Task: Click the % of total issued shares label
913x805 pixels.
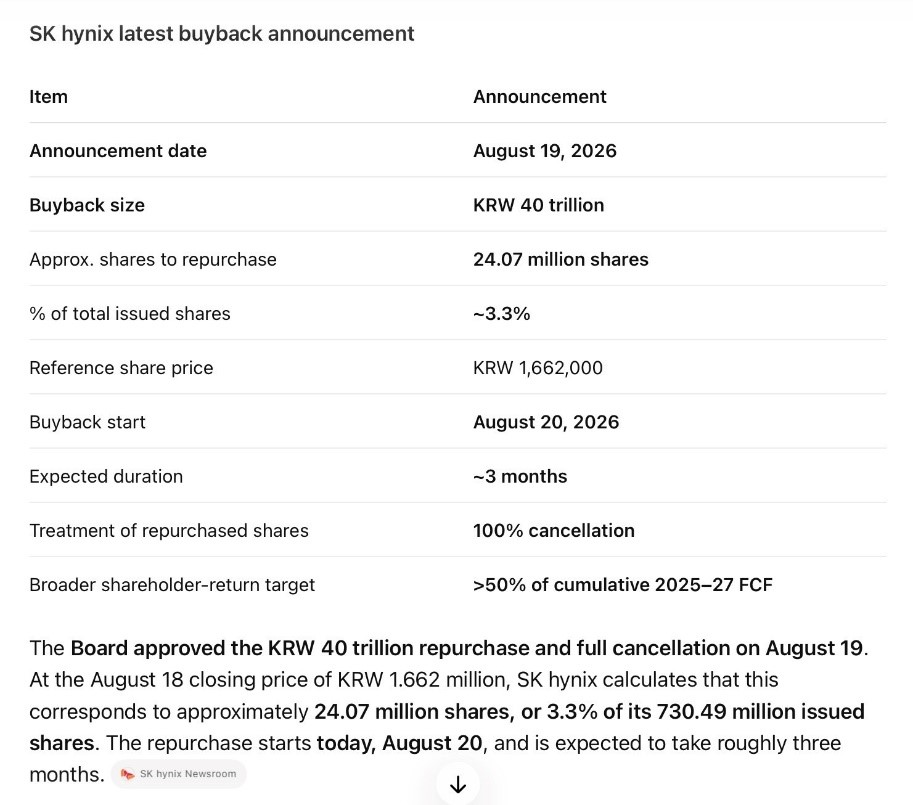Action: (130, 314)
